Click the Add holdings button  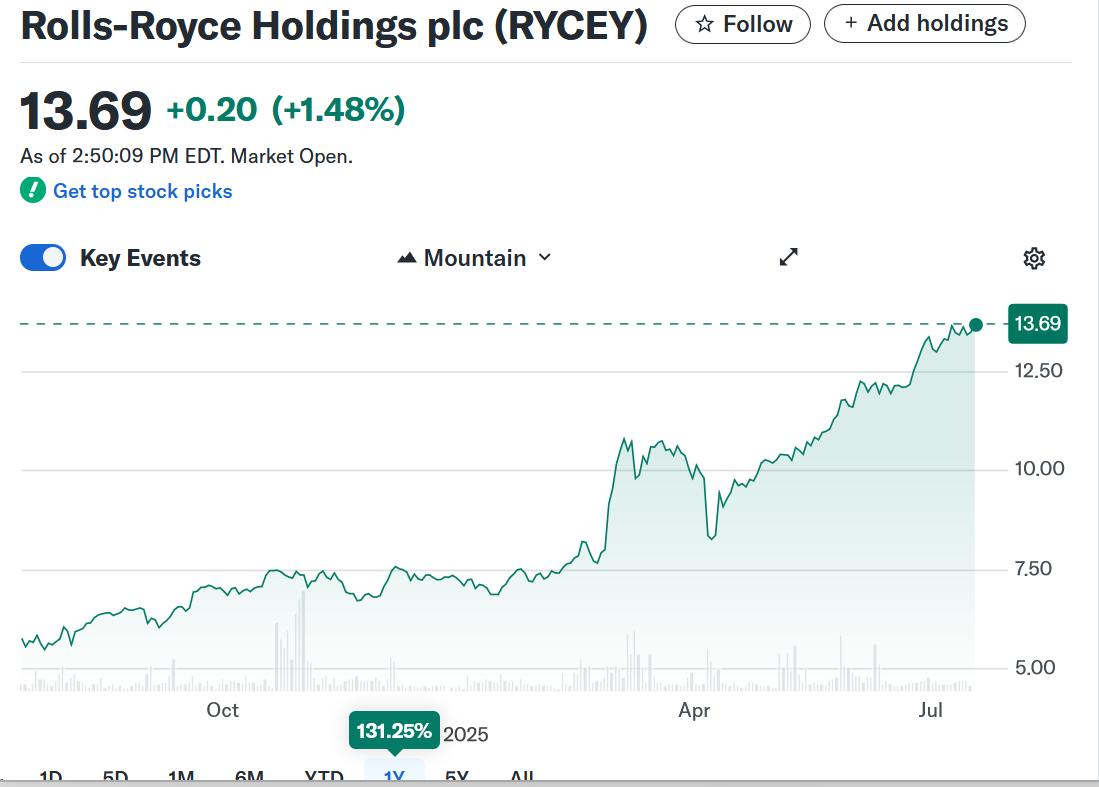coord(924,24)
